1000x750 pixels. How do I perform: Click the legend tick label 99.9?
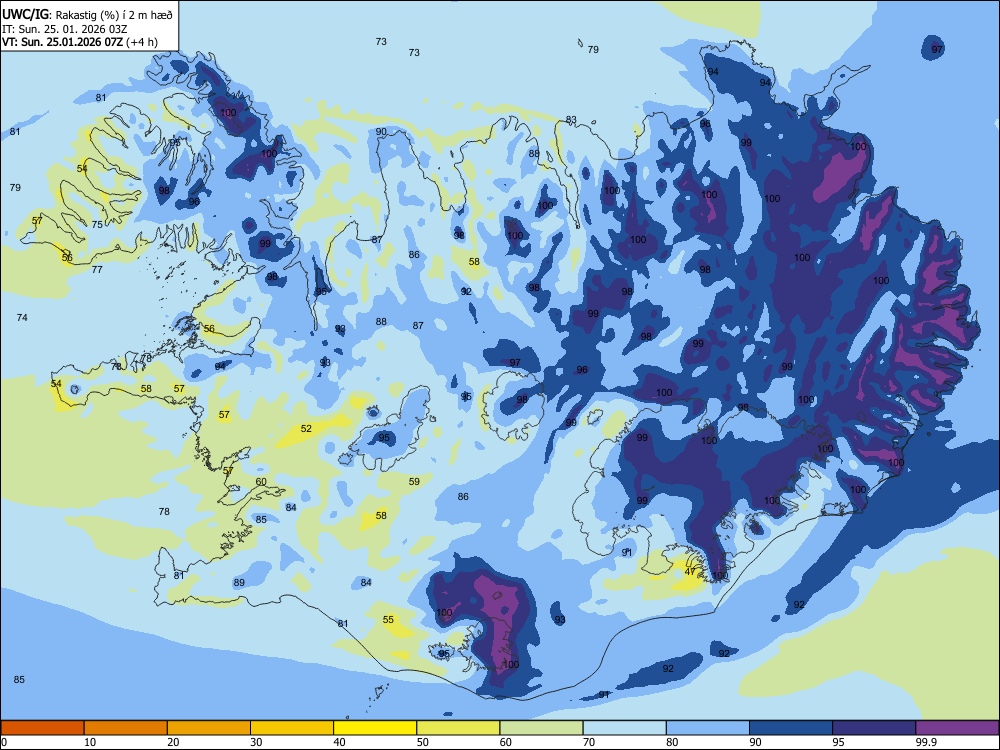[x=925, y=742]
